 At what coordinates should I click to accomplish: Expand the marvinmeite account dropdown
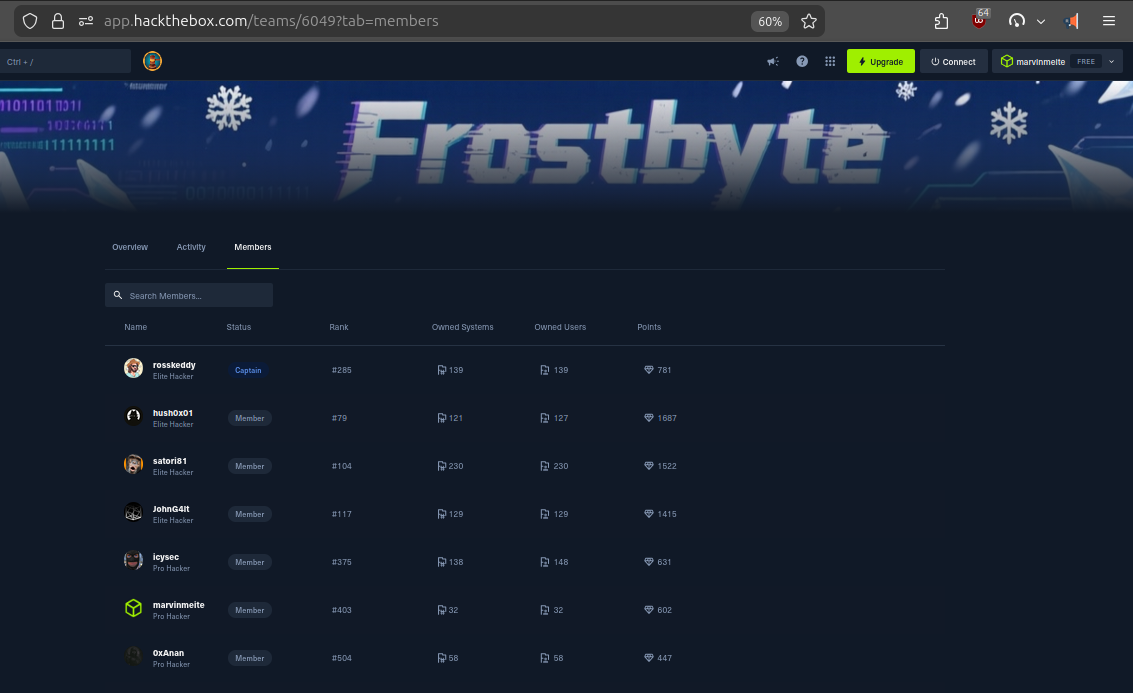[1111, 62]
